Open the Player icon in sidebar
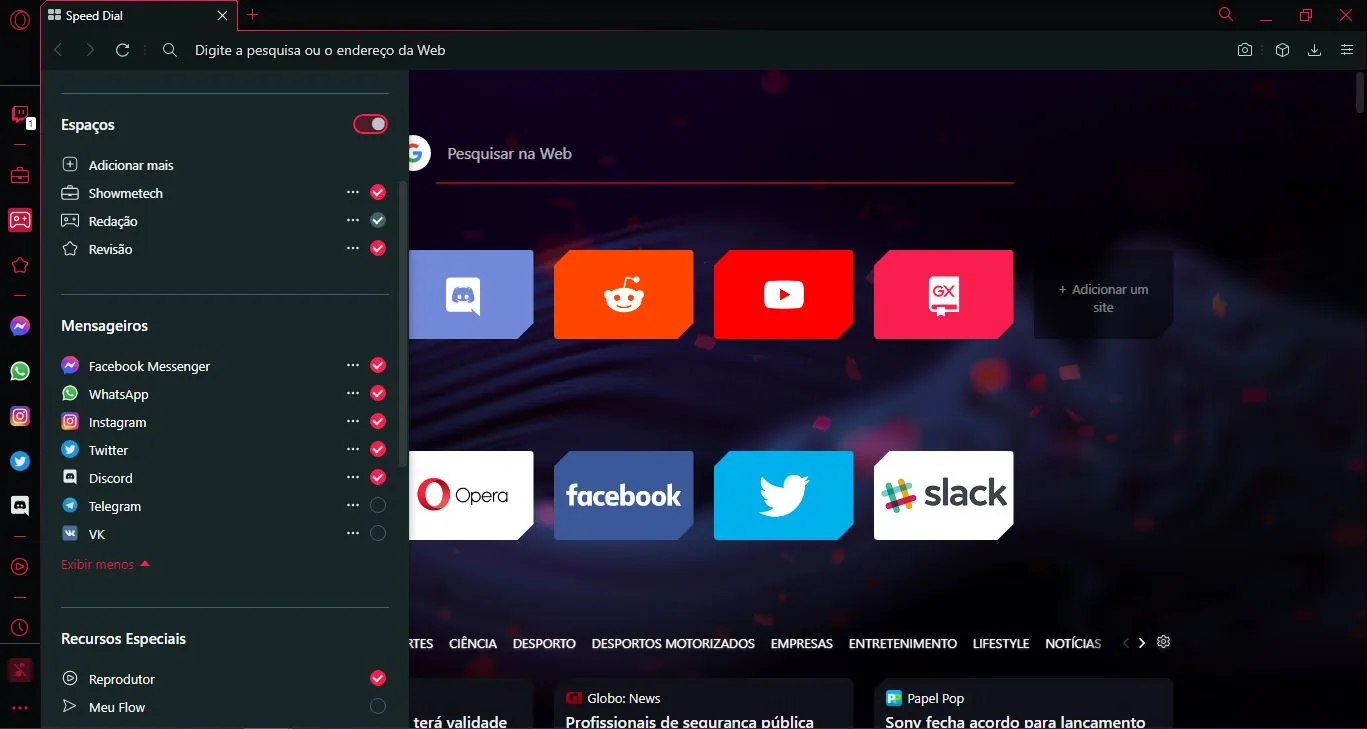The image size is (1367, 729). (x=20, y=567)
